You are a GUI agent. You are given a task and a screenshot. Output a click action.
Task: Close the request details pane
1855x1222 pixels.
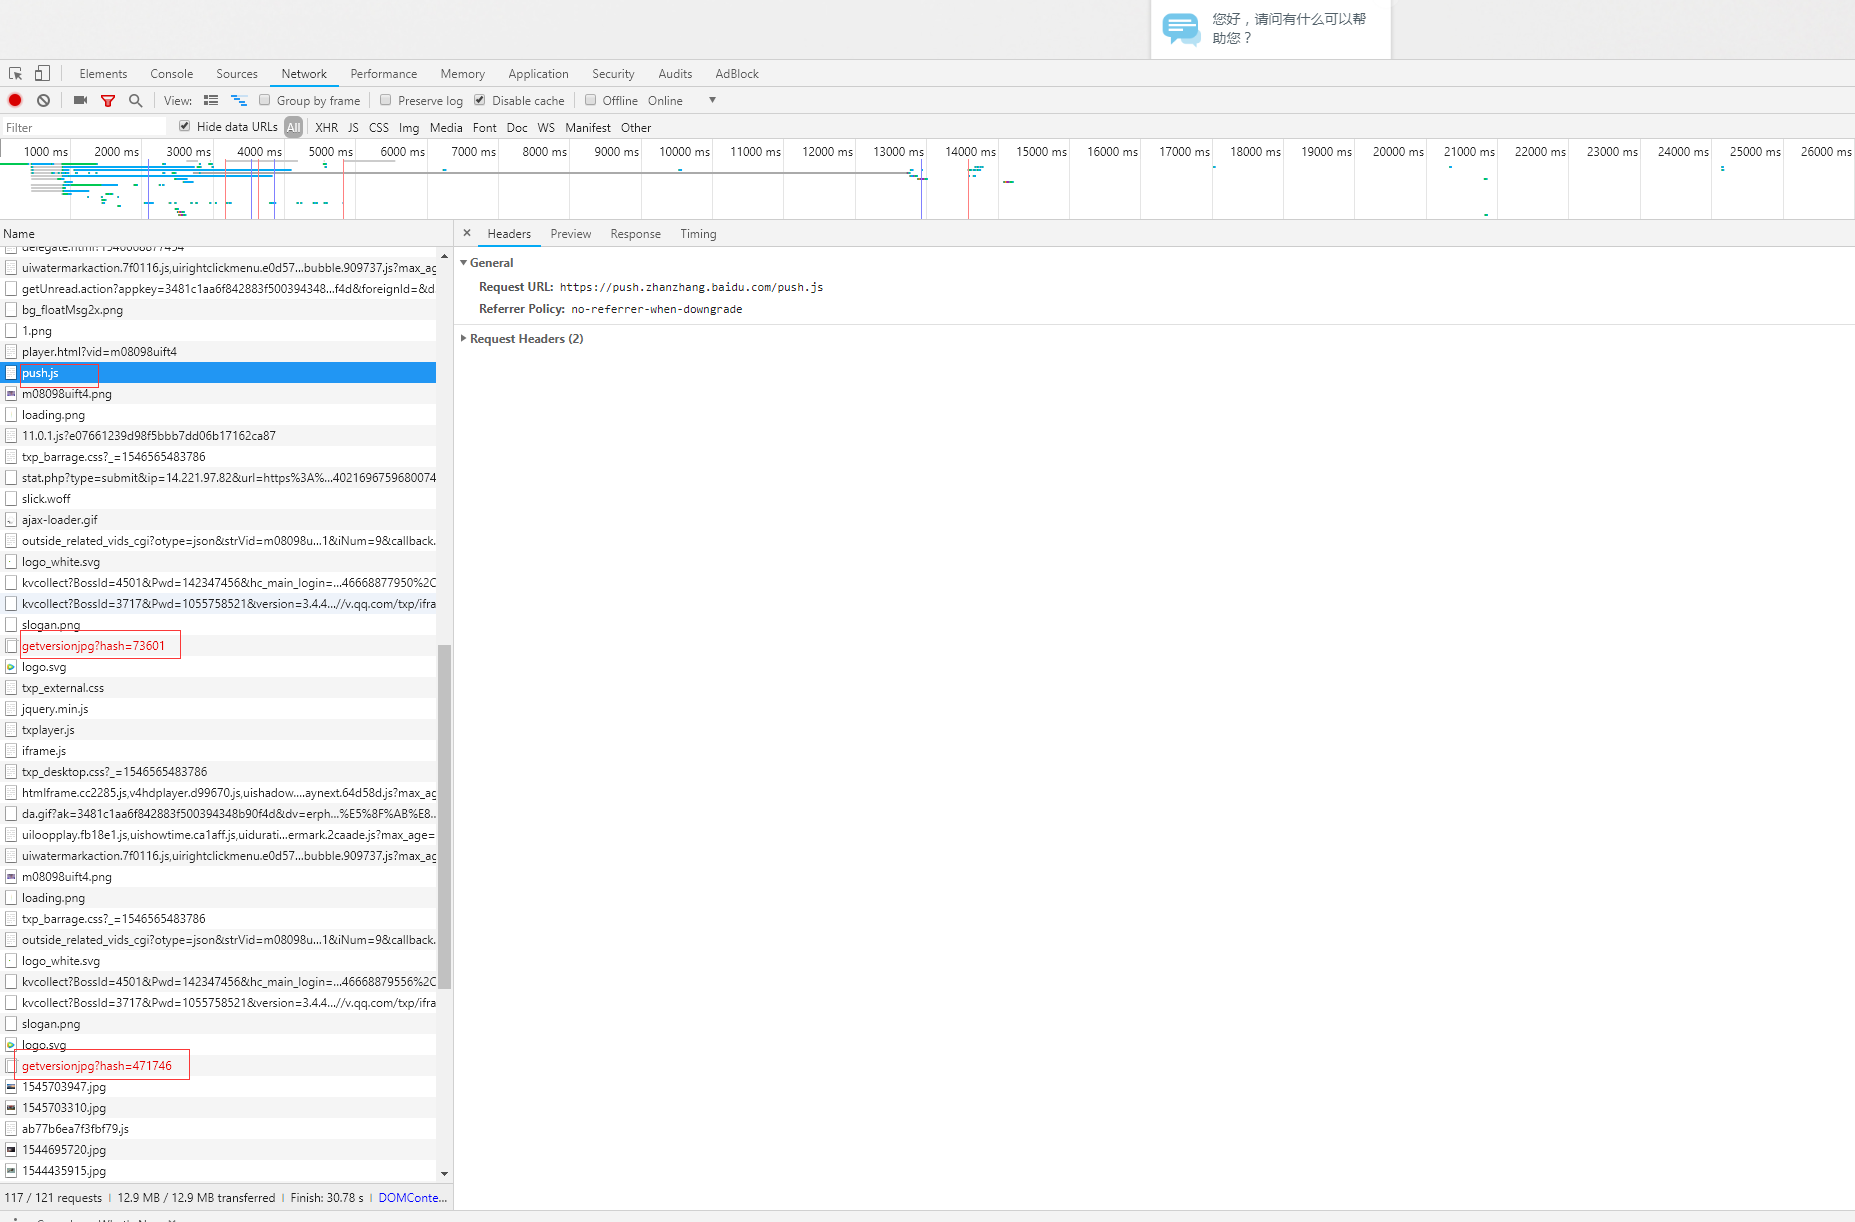coord(467,233)
